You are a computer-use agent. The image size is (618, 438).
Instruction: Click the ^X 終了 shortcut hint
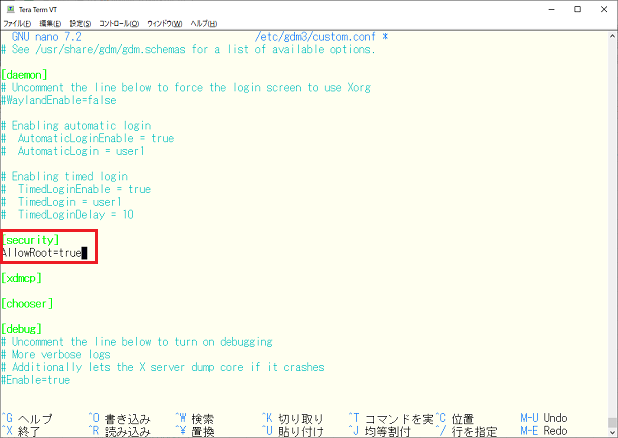(x=26, y=431)
